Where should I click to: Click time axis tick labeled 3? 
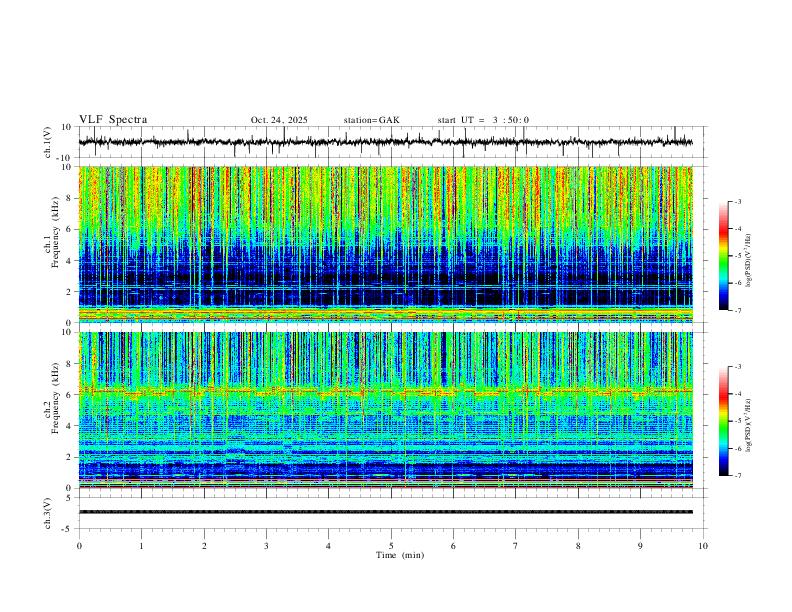(x=266, y=546)
